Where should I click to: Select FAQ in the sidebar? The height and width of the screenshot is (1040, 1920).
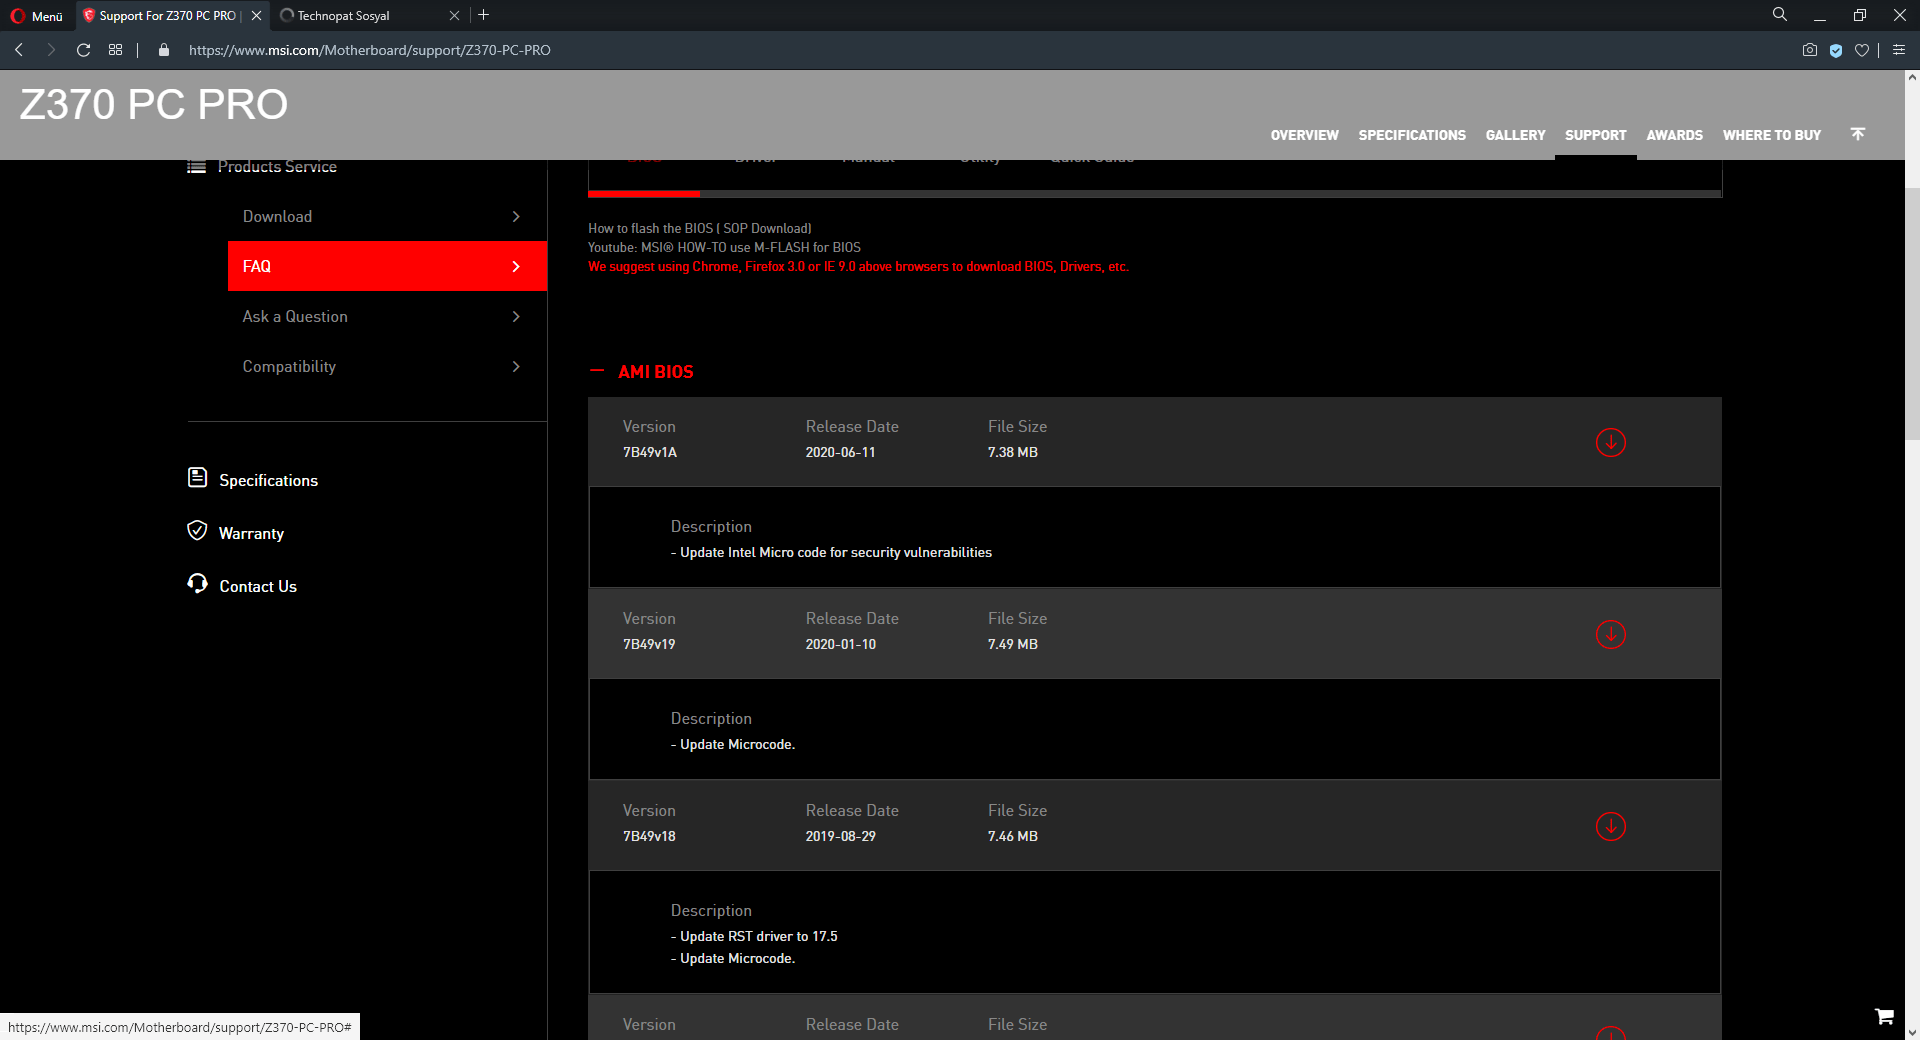point(387,266)
